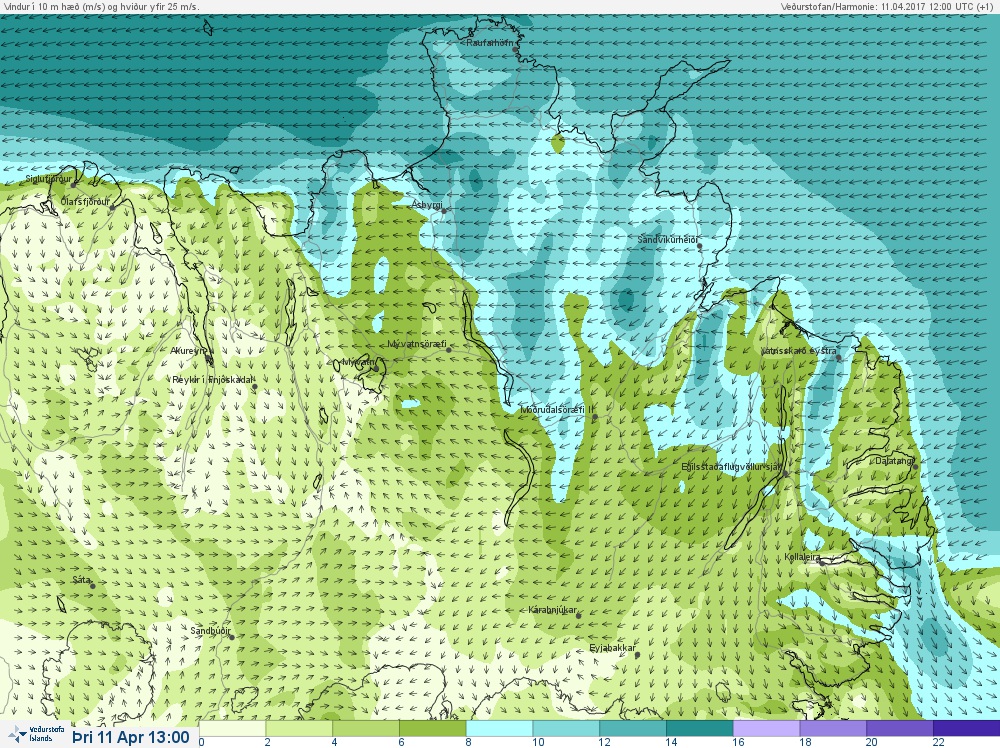Click the Mývatnsöræfi station label
This screenshot has height=748, width=1000.
pyautogui.click(x=417, y=344)
